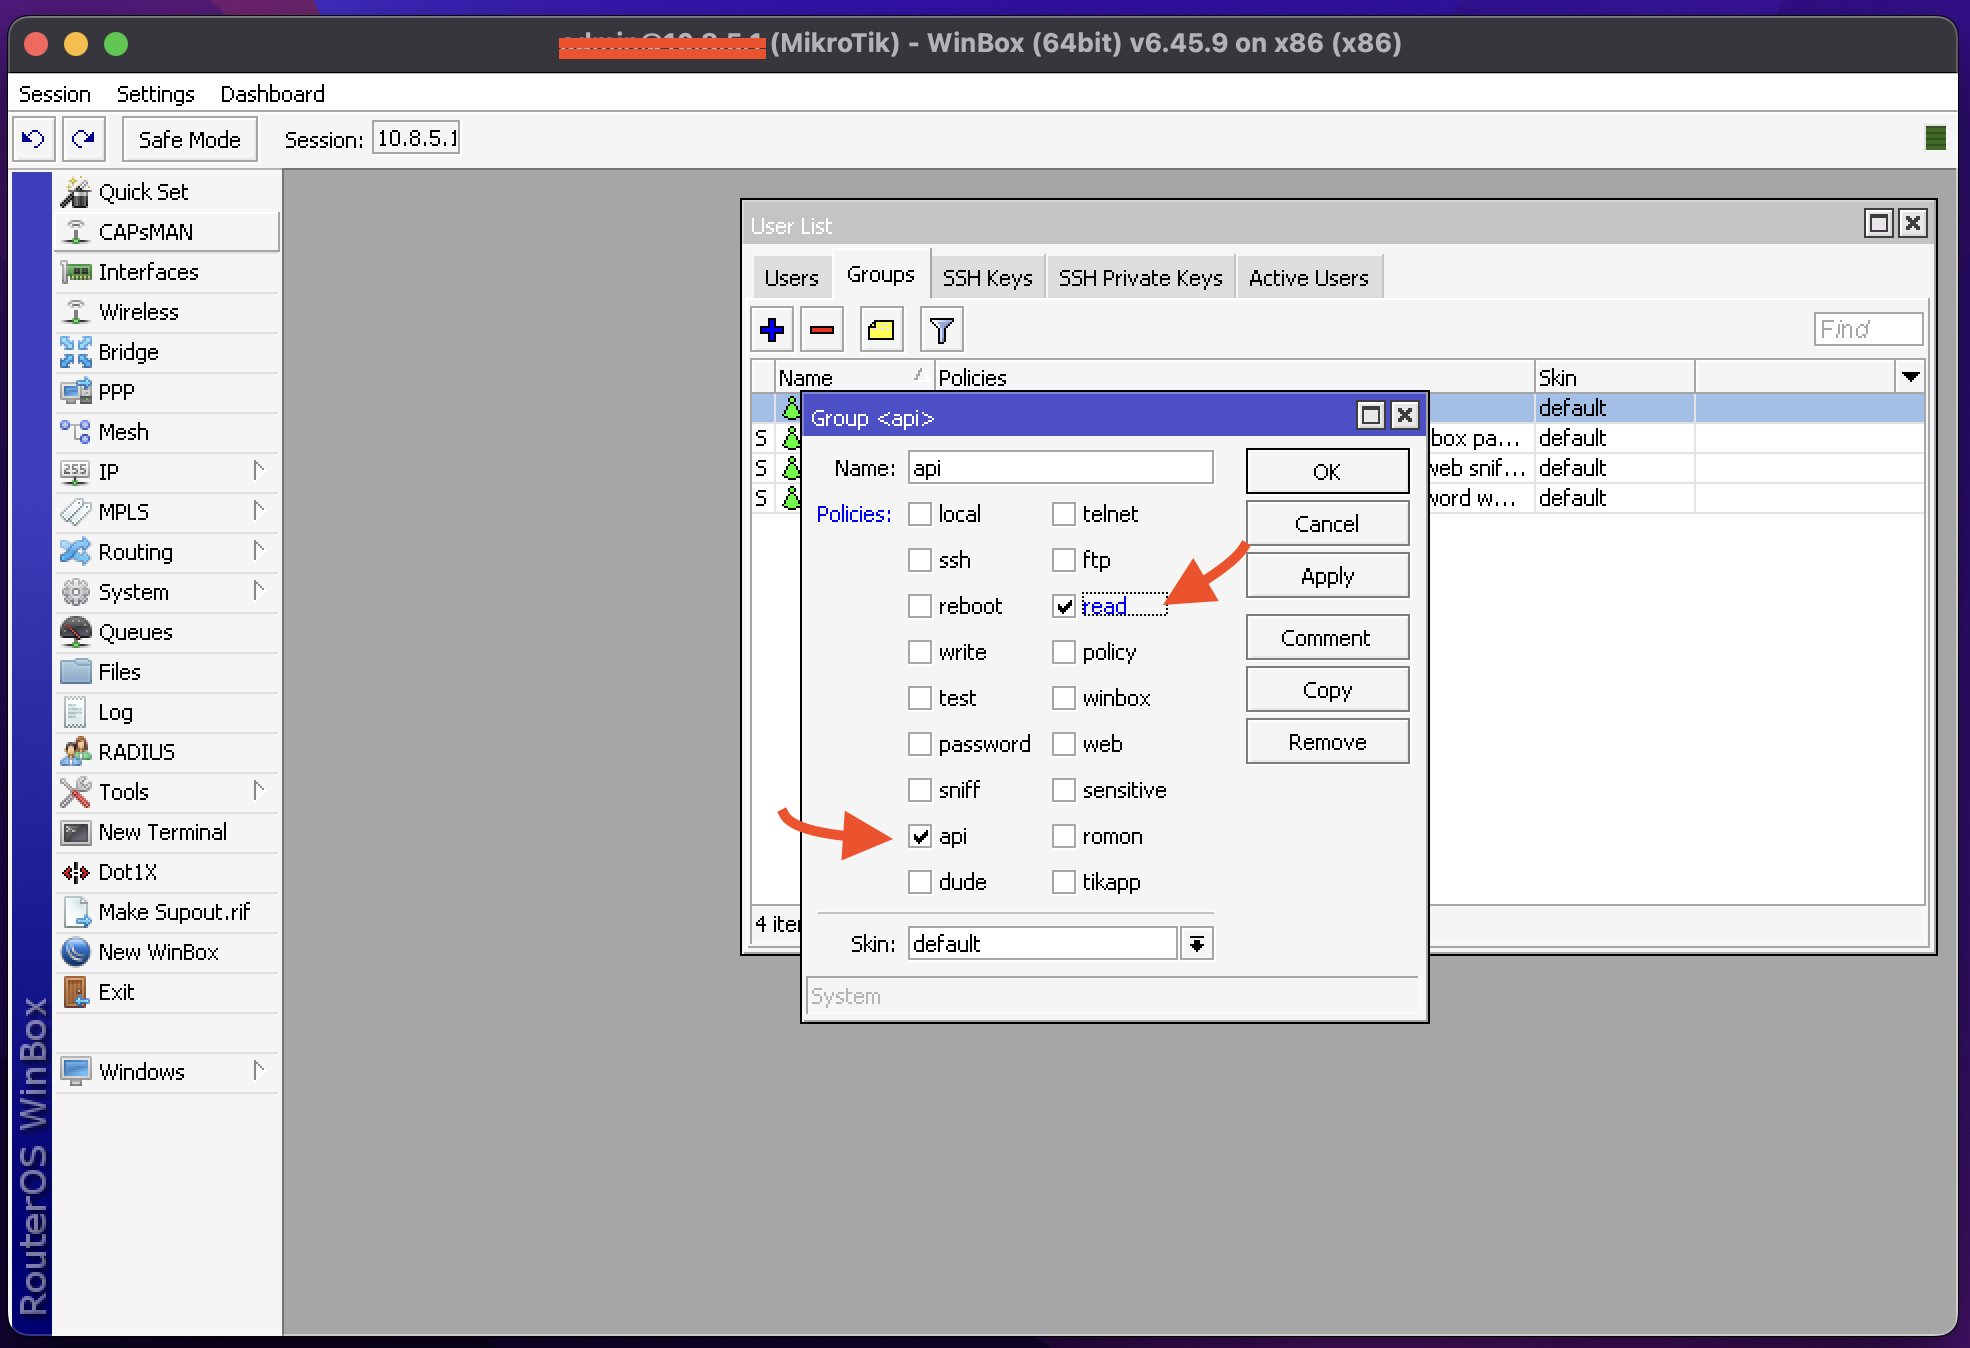
Task: Click the Remove group button
Action: 1325,740
